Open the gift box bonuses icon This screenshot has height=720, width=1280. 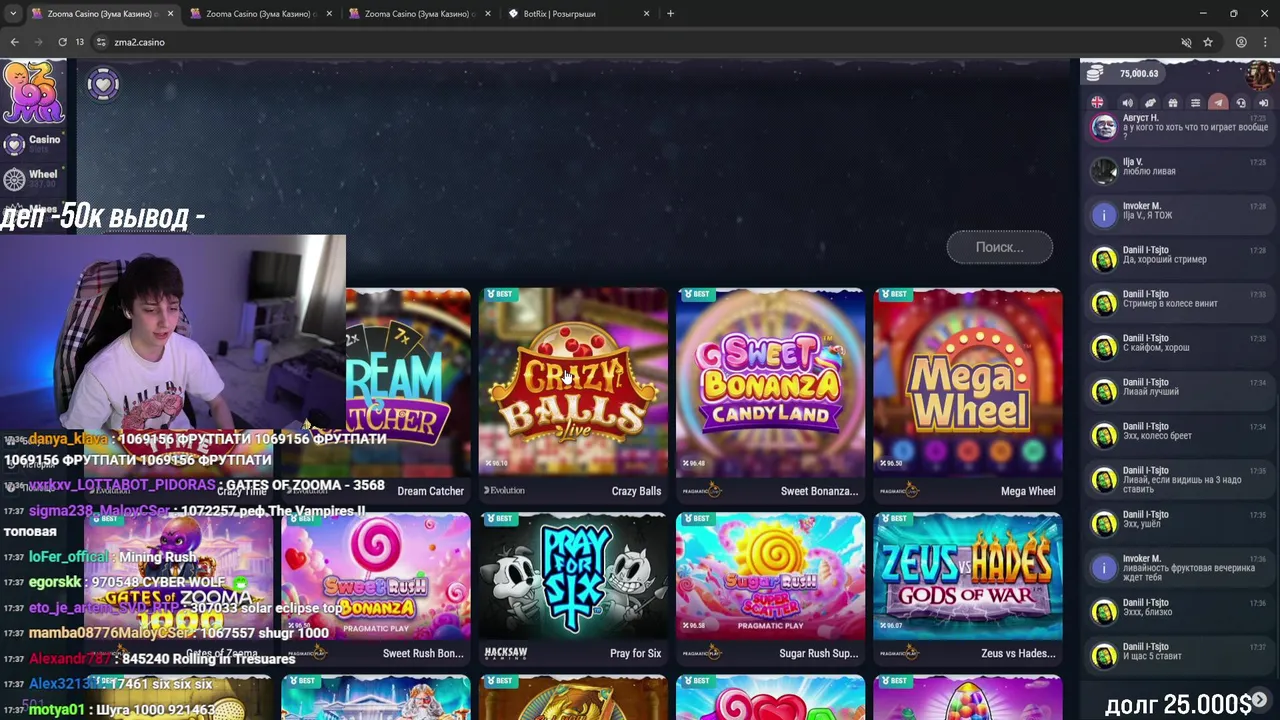(x=1173, y=103)
